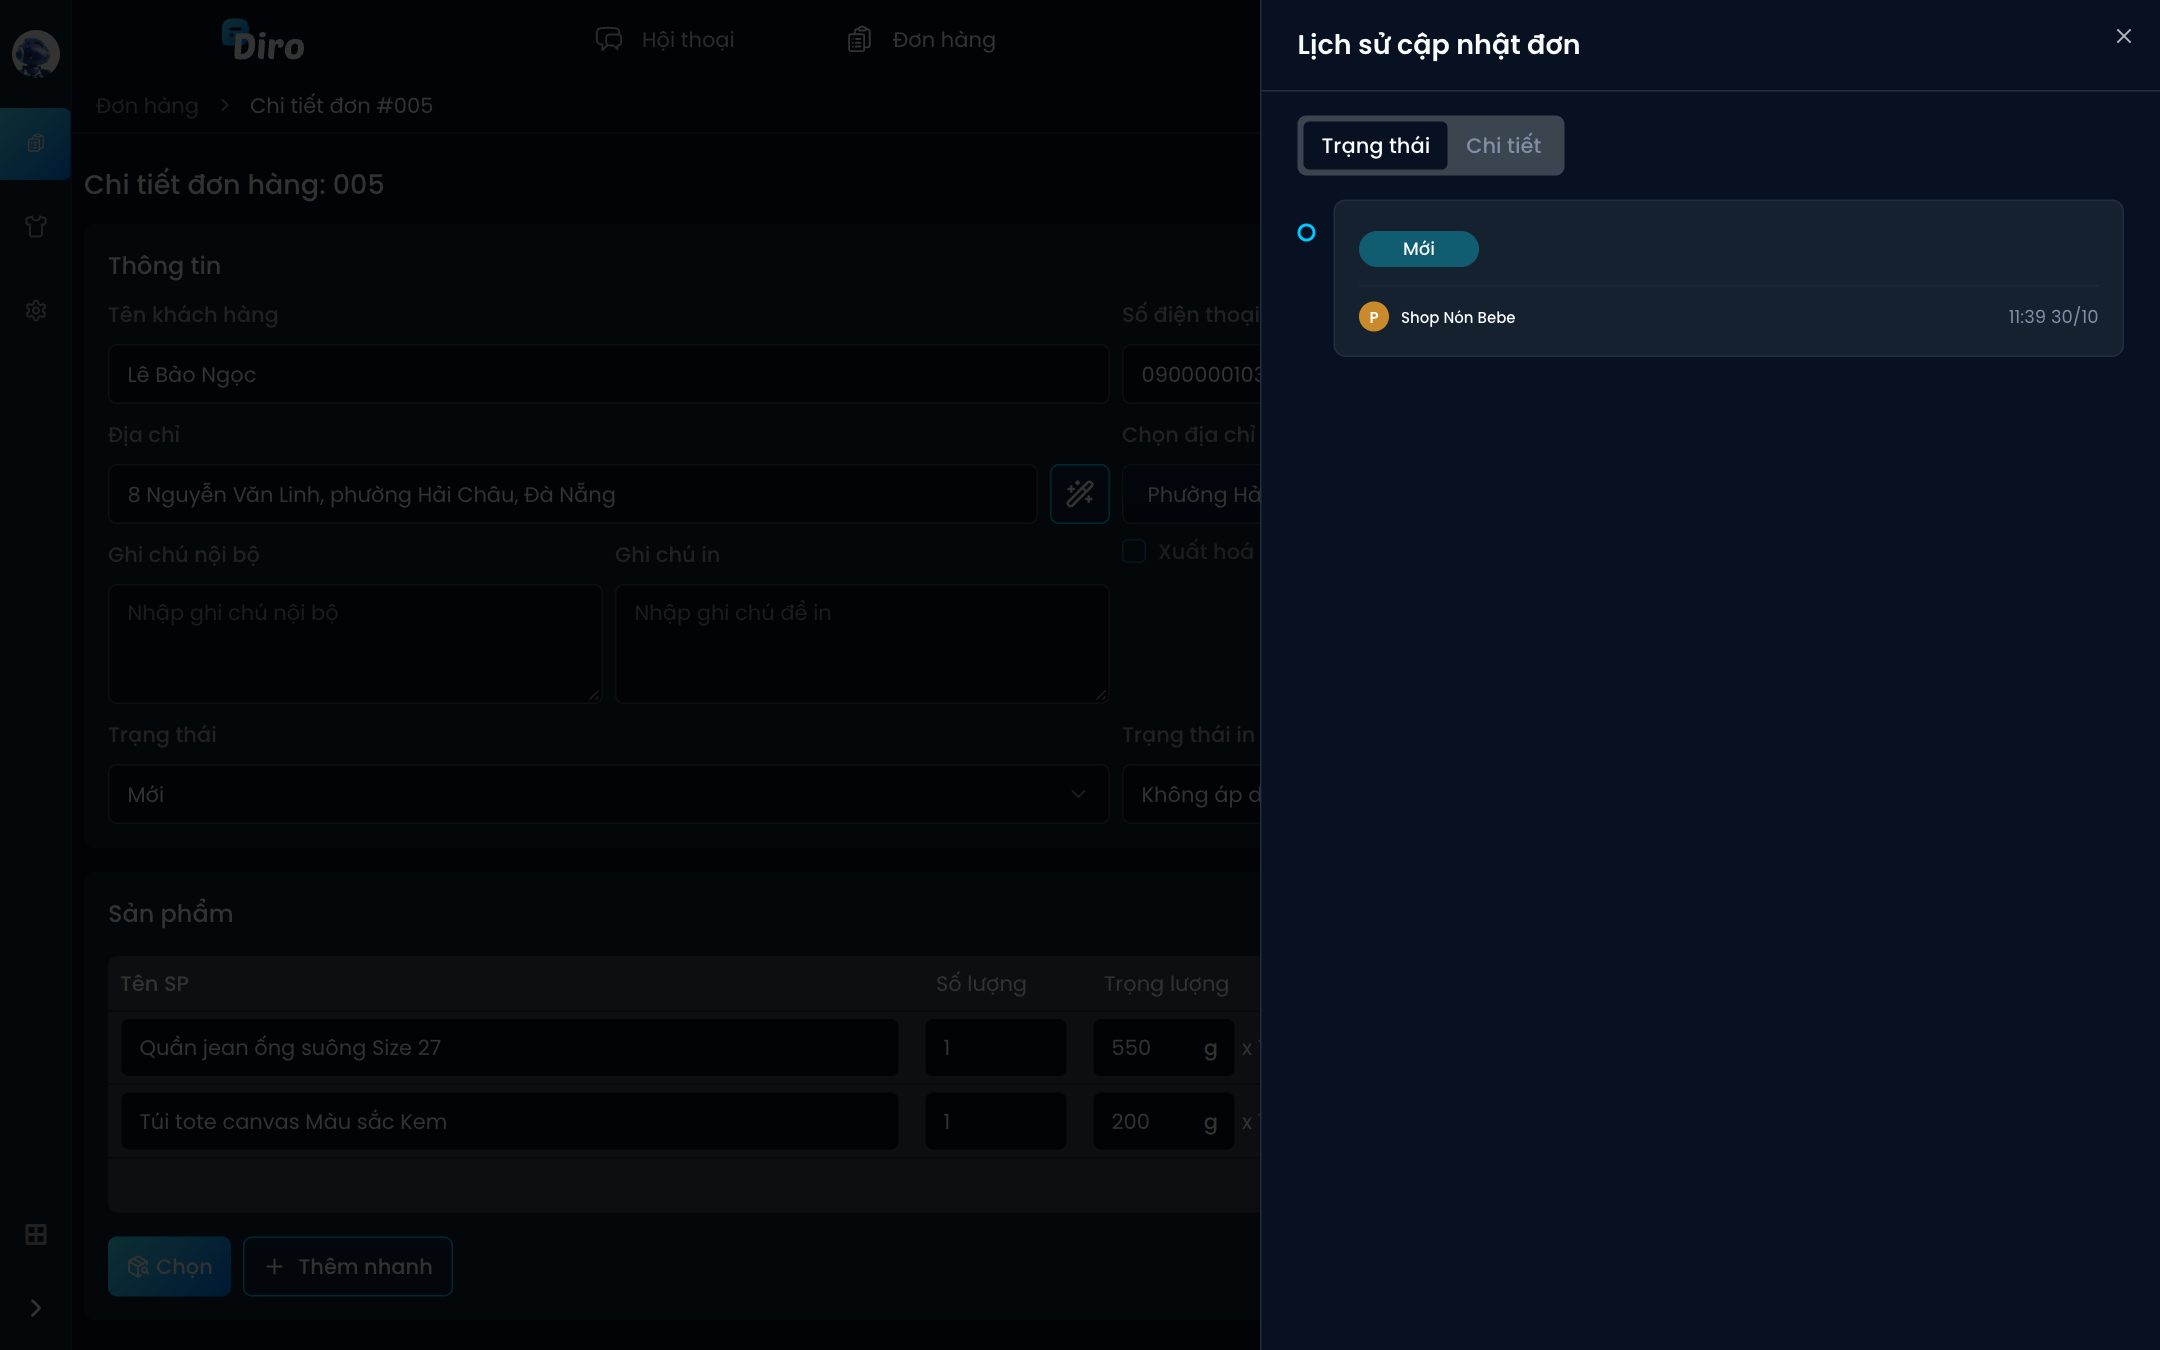Open the Trạng thái dropdown showing Mới

point(608,795)
